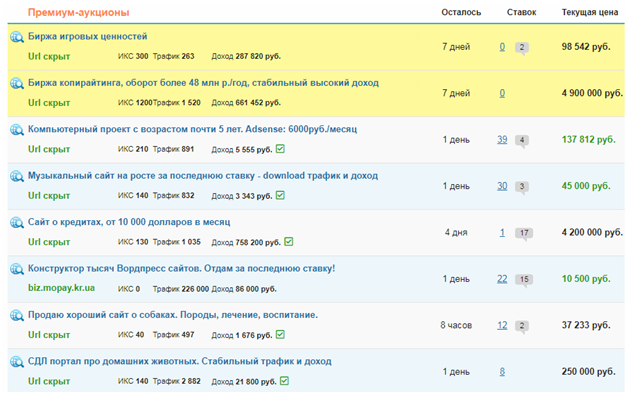The width and height of the screenshot is (628, 394).
Task: Click the green price 10 500 руб.
Action: click(586, 279)
